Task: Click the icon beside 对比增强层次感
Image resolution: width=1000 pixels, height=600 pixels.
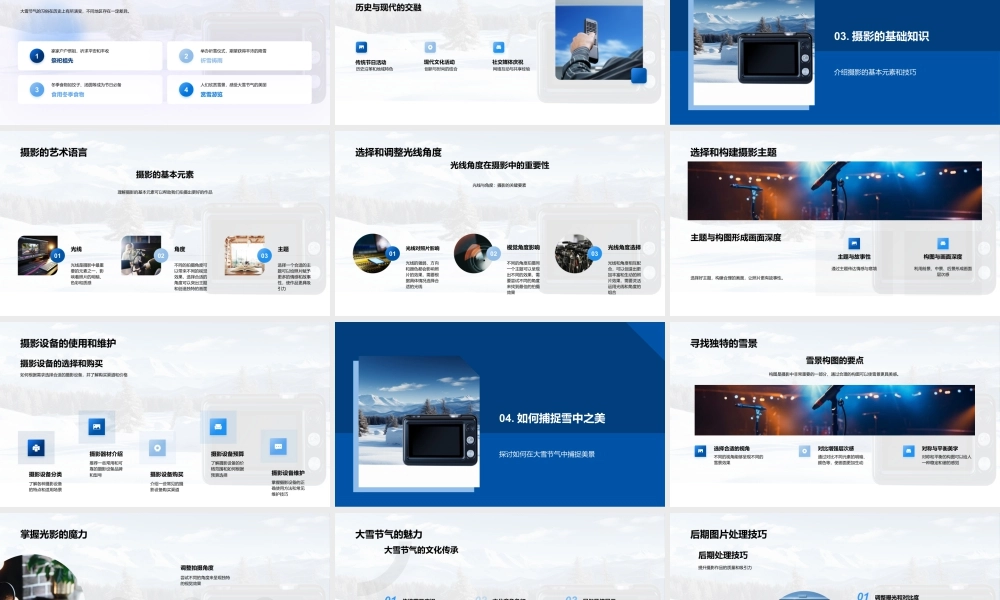Action: pyautogui.click(x=804, y=451)
